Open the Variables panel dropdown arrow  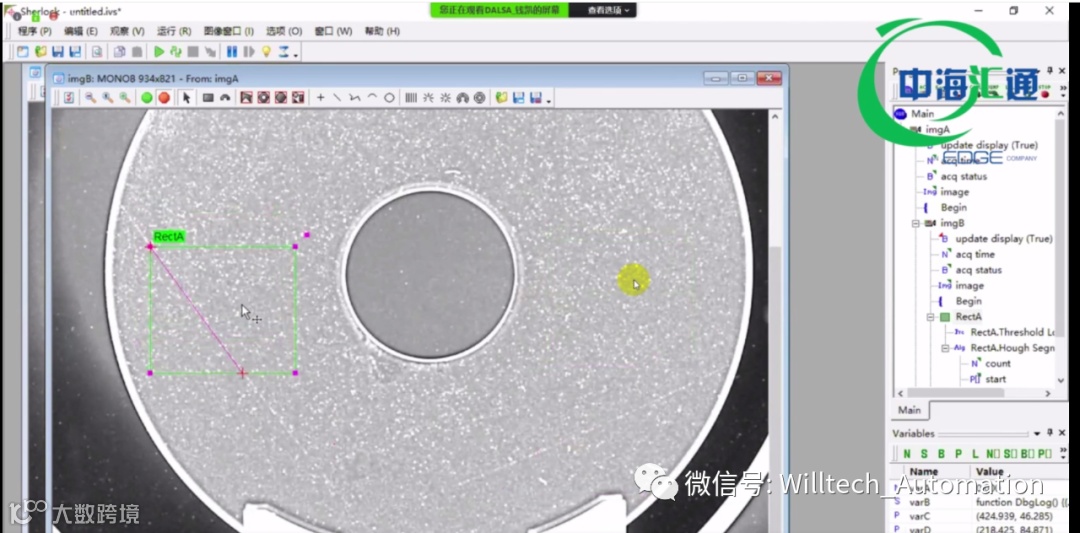click(1037, 433)
